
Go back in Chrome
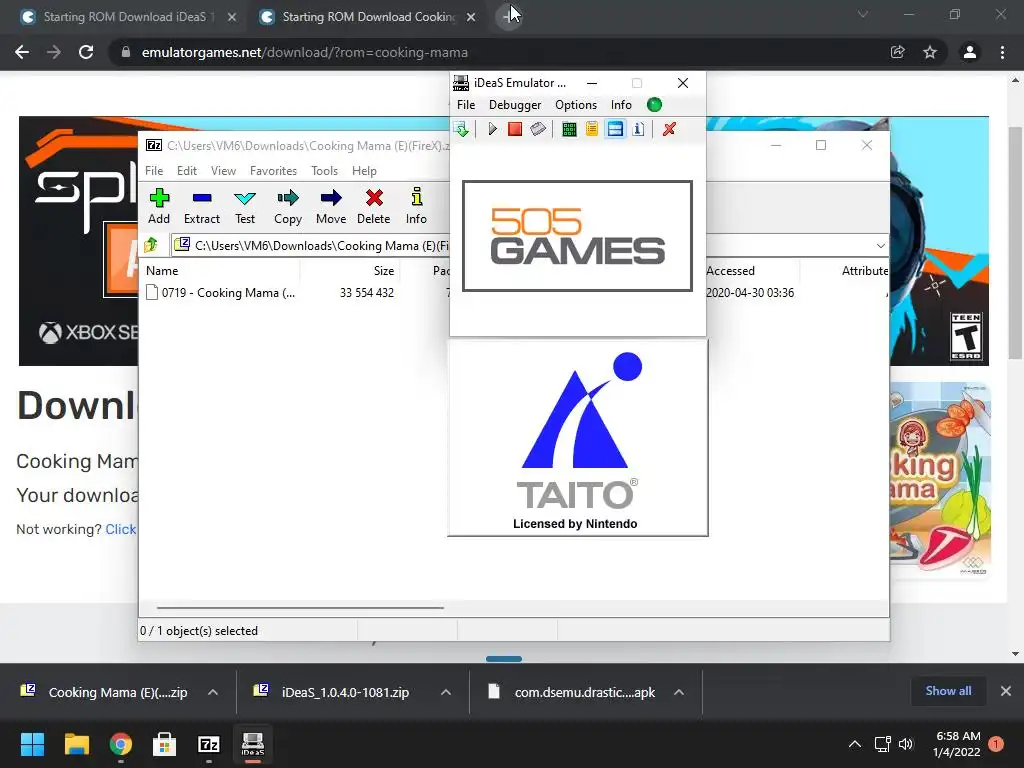(22, 52)
